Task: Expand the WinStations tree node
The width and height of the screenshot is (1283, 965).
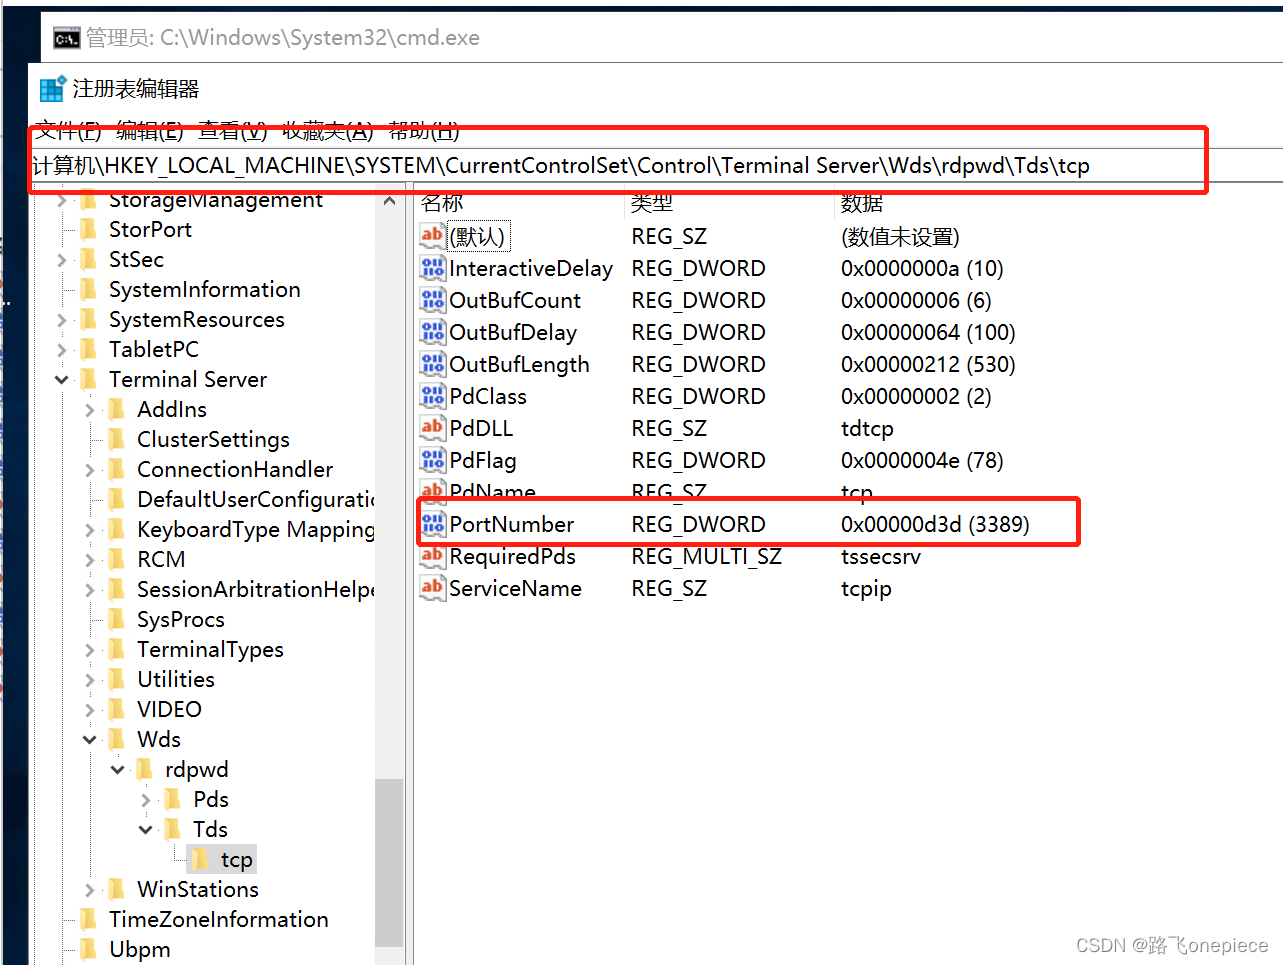Action: point(90,890)
